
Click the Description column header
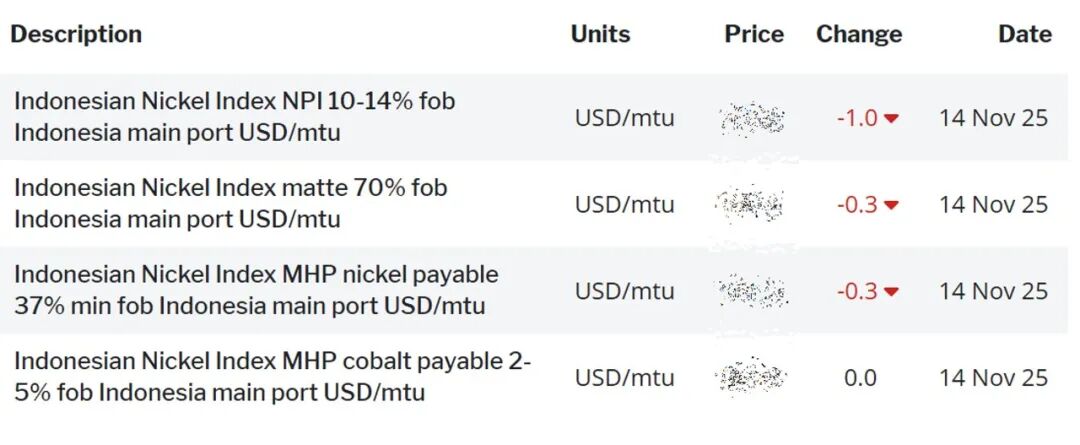pyautogui.click(x=76, y=34)
